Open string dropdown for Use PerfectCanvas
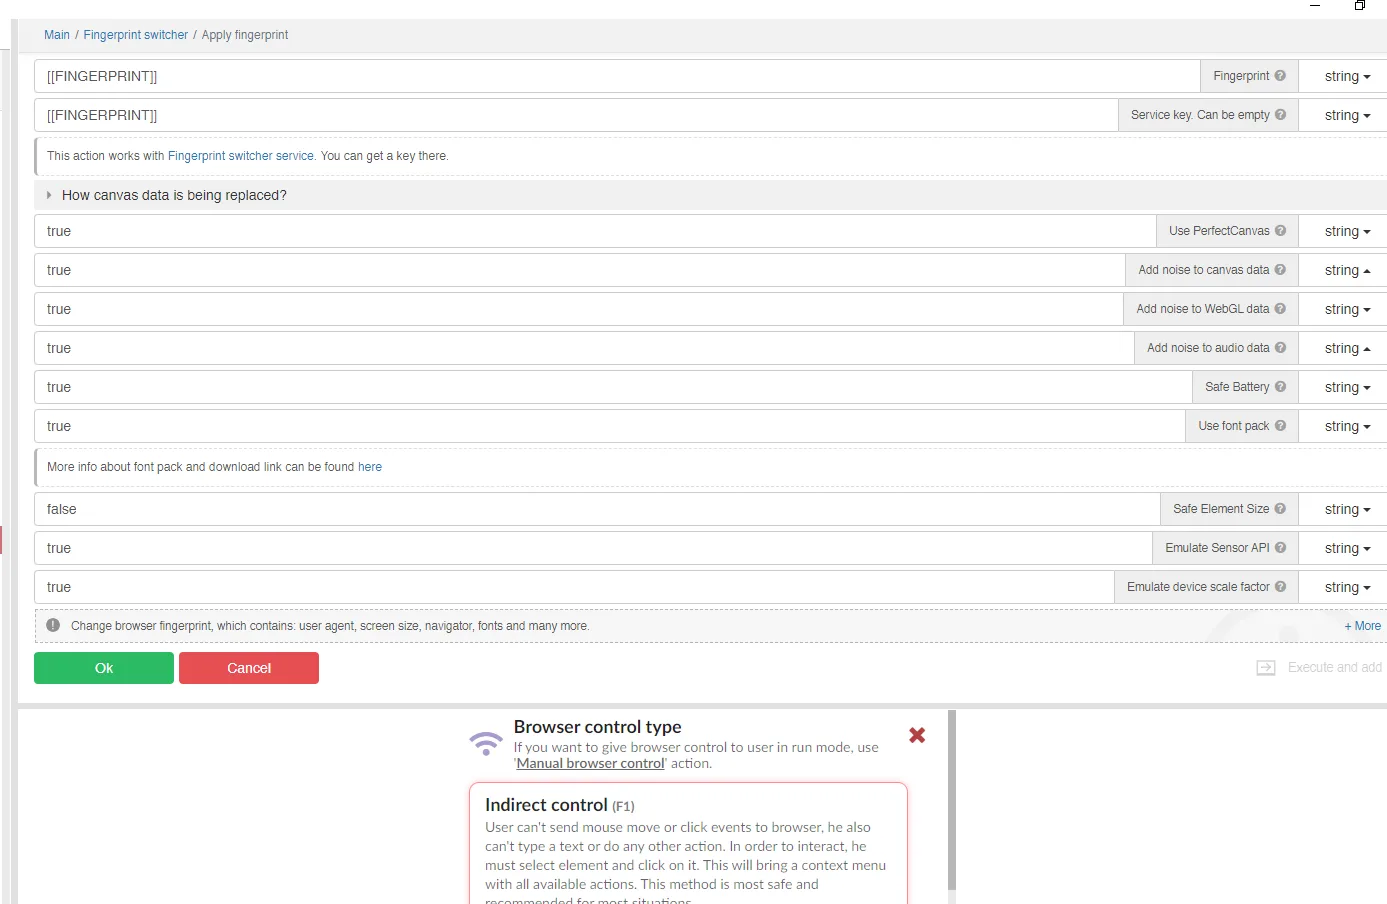The image size is (1387, 904). 1347,231
